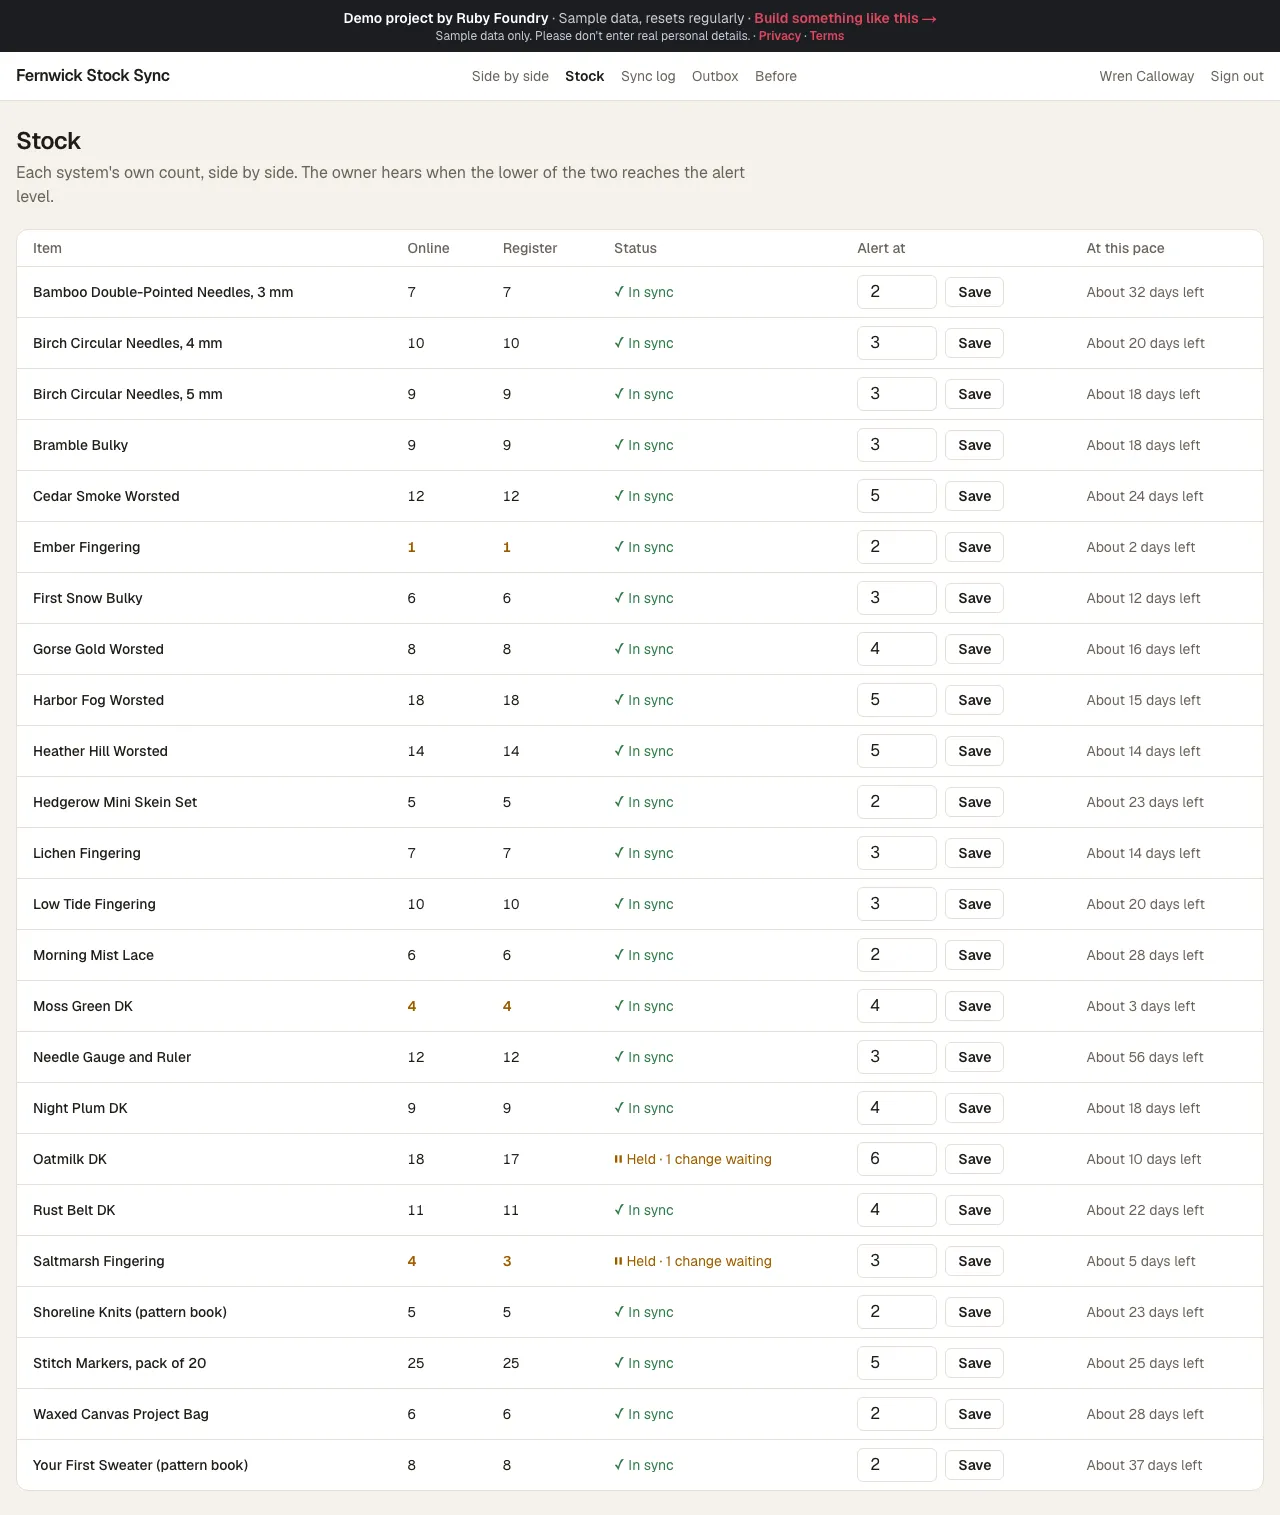Save alert level for Harbor Fog Worsted
This screenshot has height=1515, width=1280.
click(x=974, y=700)
